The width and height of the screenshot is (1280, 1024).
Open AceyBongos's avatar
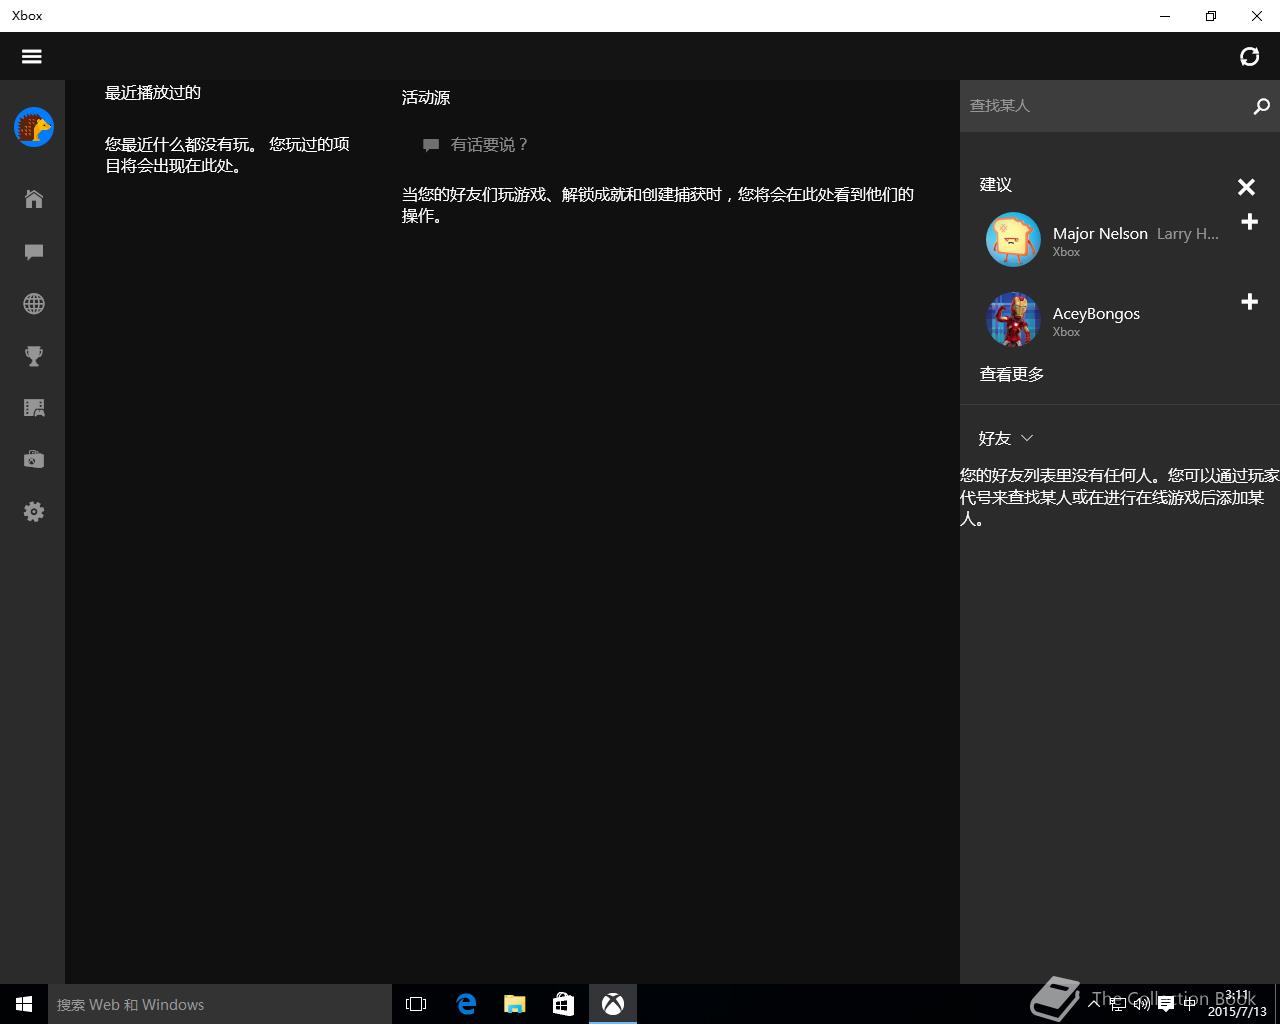1013,320
